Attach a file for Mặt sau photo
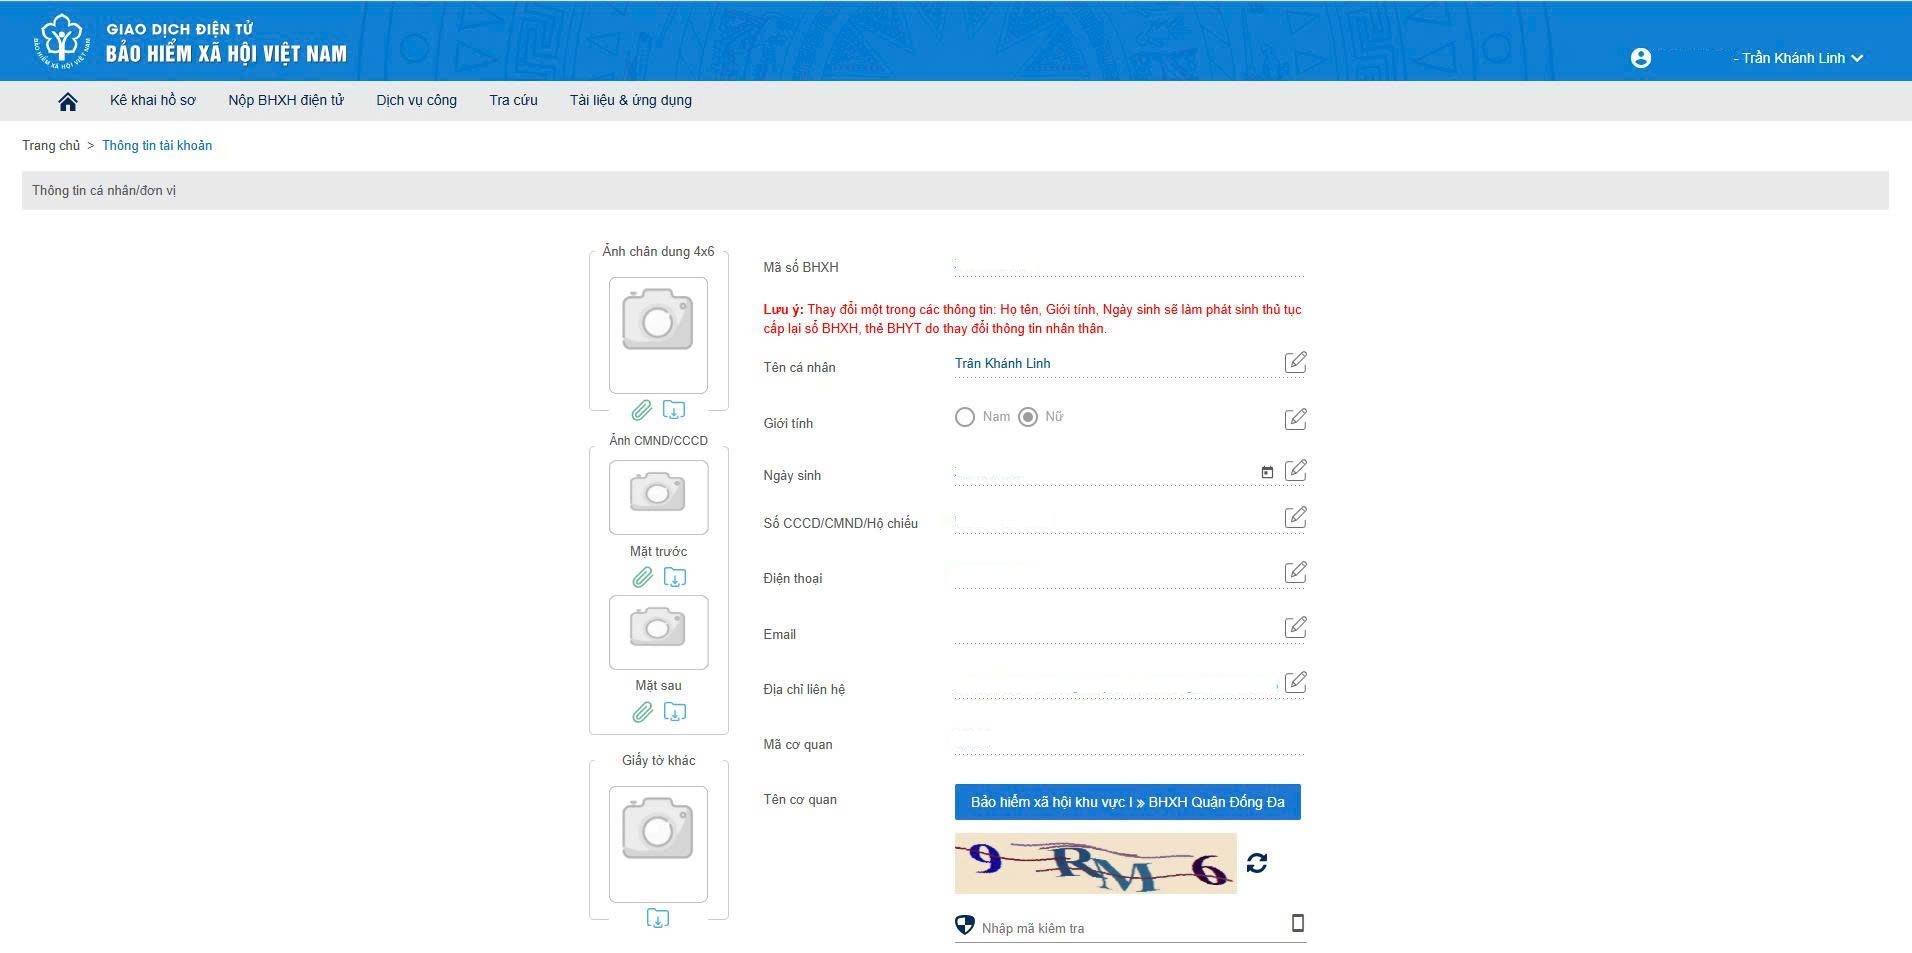This screenshot has height=953, width=1912. [x=642, y=712]
